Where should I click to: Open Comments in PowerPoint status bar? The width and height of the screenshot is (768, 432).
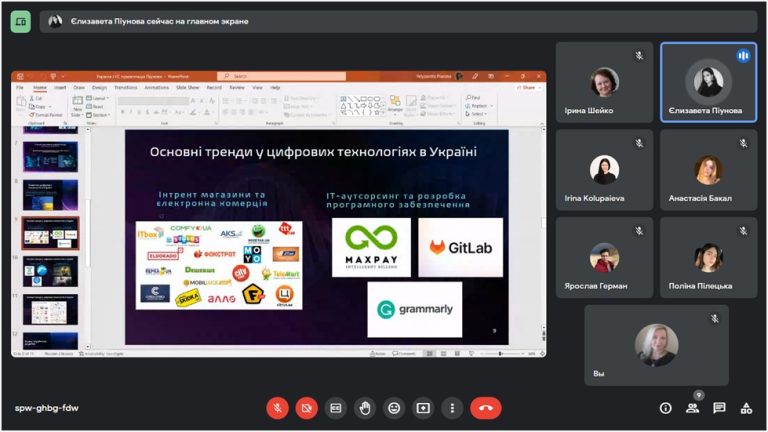pos(404,353)
